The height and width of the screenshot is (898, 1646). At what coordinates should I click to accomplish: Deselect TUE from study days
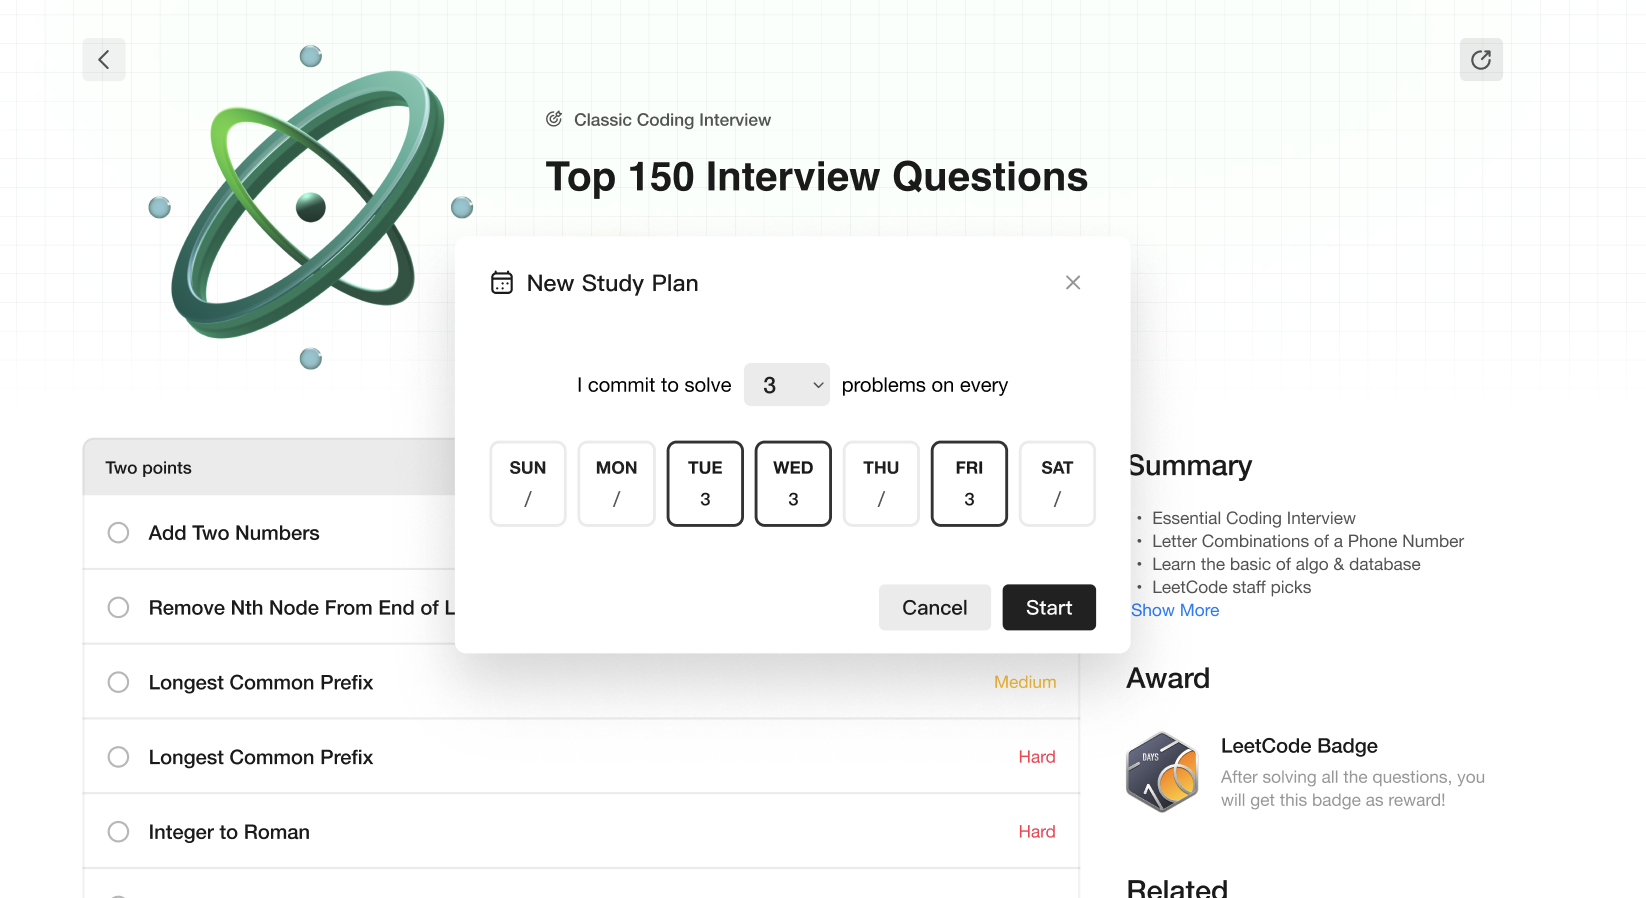pos(705,484)
